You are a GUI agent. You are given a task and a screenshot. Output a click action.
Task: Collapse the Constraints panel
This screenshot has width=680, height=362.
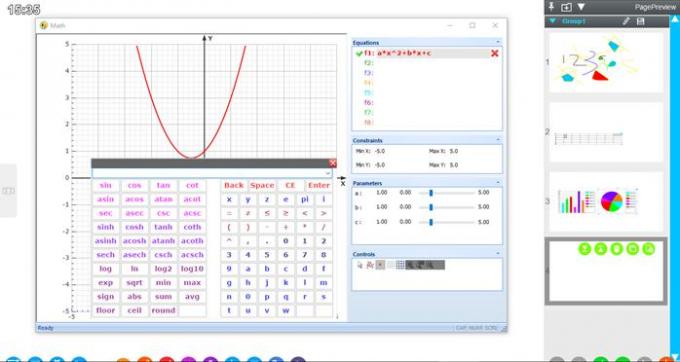[498, 140]
